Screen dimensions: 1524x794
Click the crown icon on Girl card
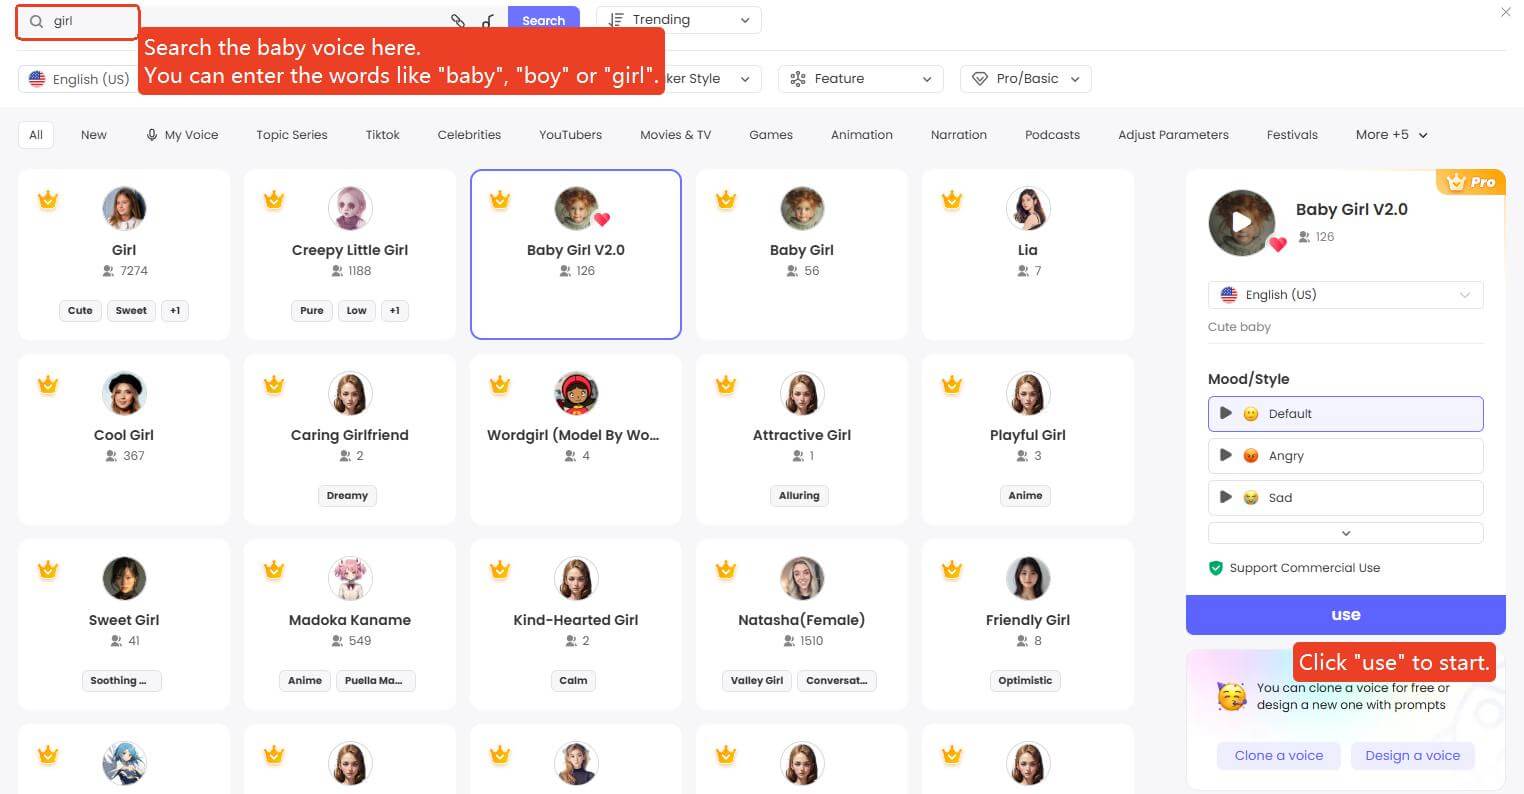tap(48, 200)
